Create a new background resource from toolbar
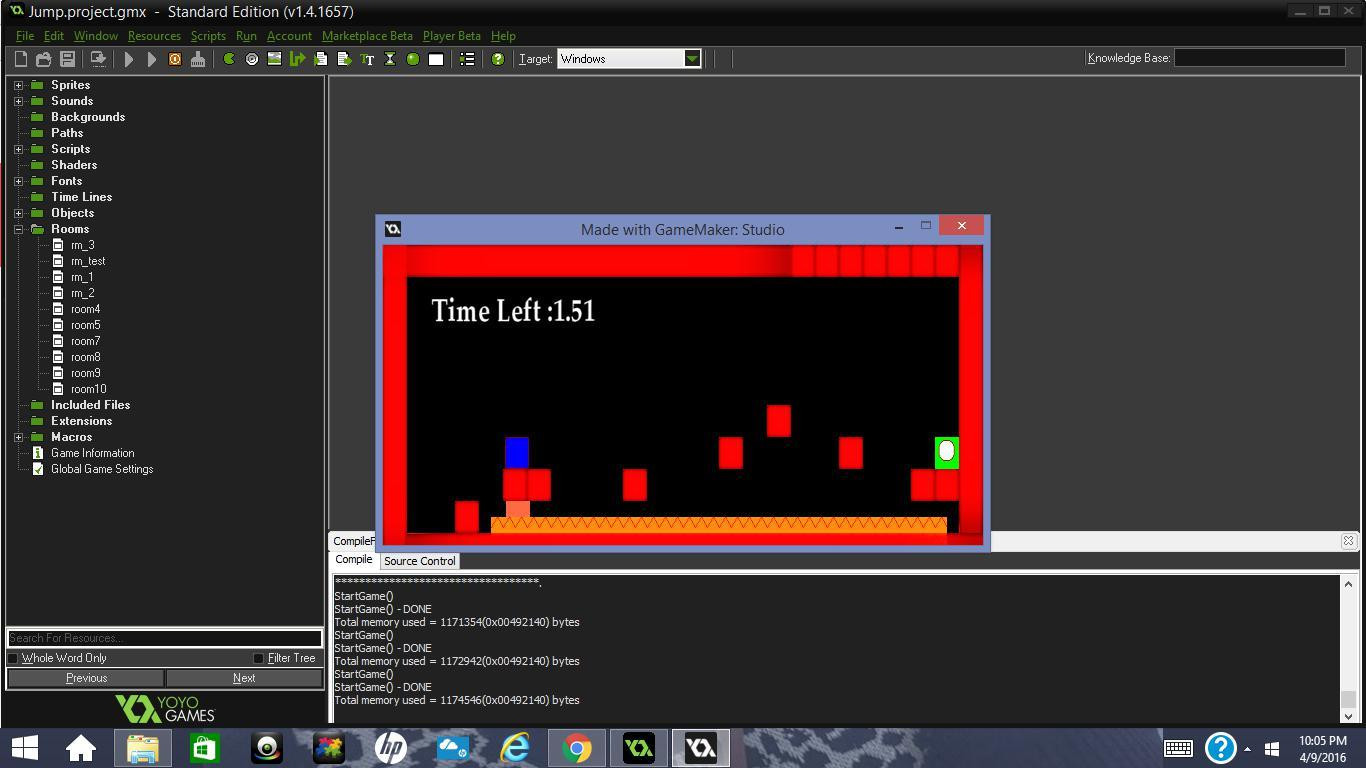Screen dimensions: 1366x768 (274, 59)
